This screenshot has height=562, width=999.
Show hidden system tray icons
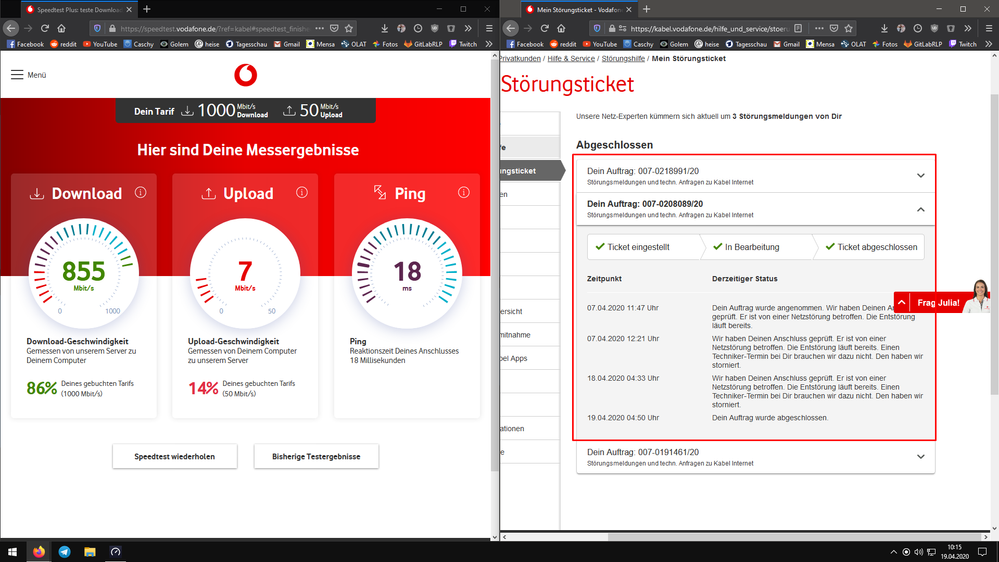click(x=893, y=552)
